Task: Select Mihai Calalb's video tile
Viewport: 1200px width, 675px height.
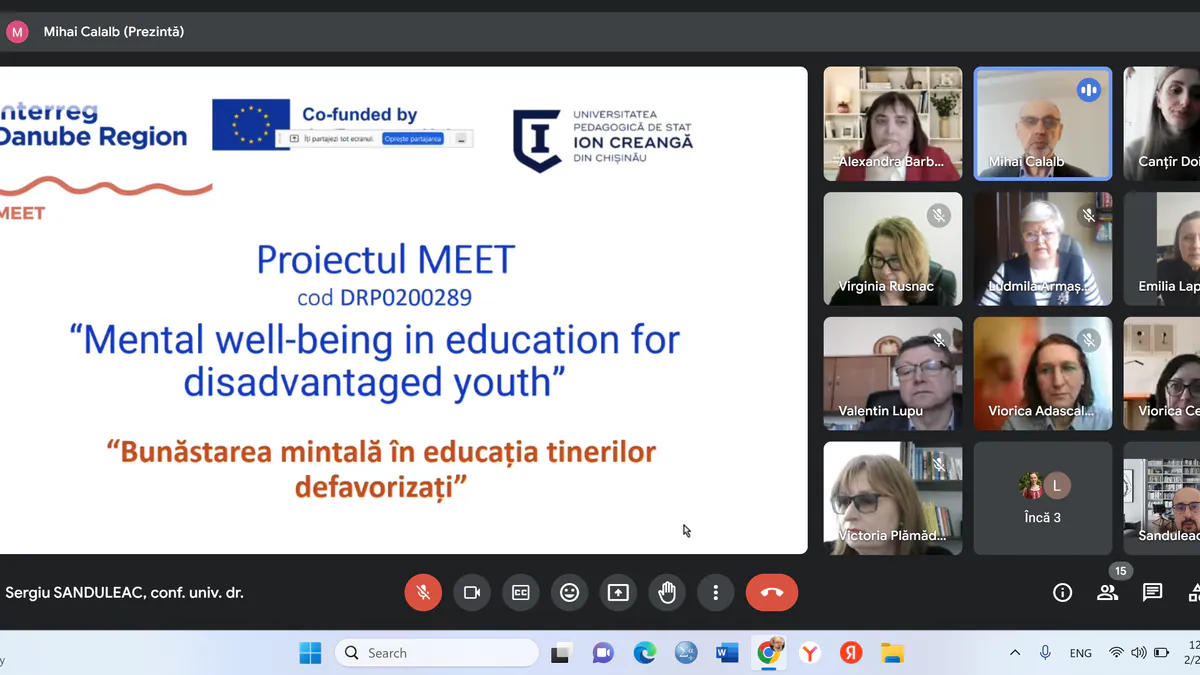Action: (x=1042, y=124)
